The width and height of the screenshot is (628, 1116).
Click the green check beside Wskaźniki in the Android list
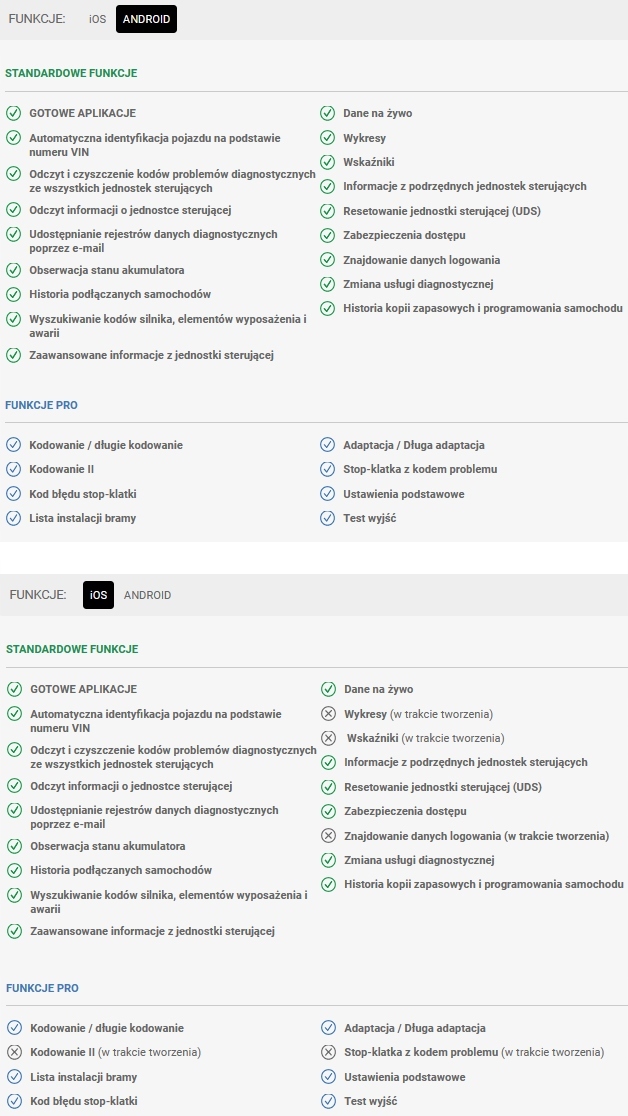coord(327,162)
